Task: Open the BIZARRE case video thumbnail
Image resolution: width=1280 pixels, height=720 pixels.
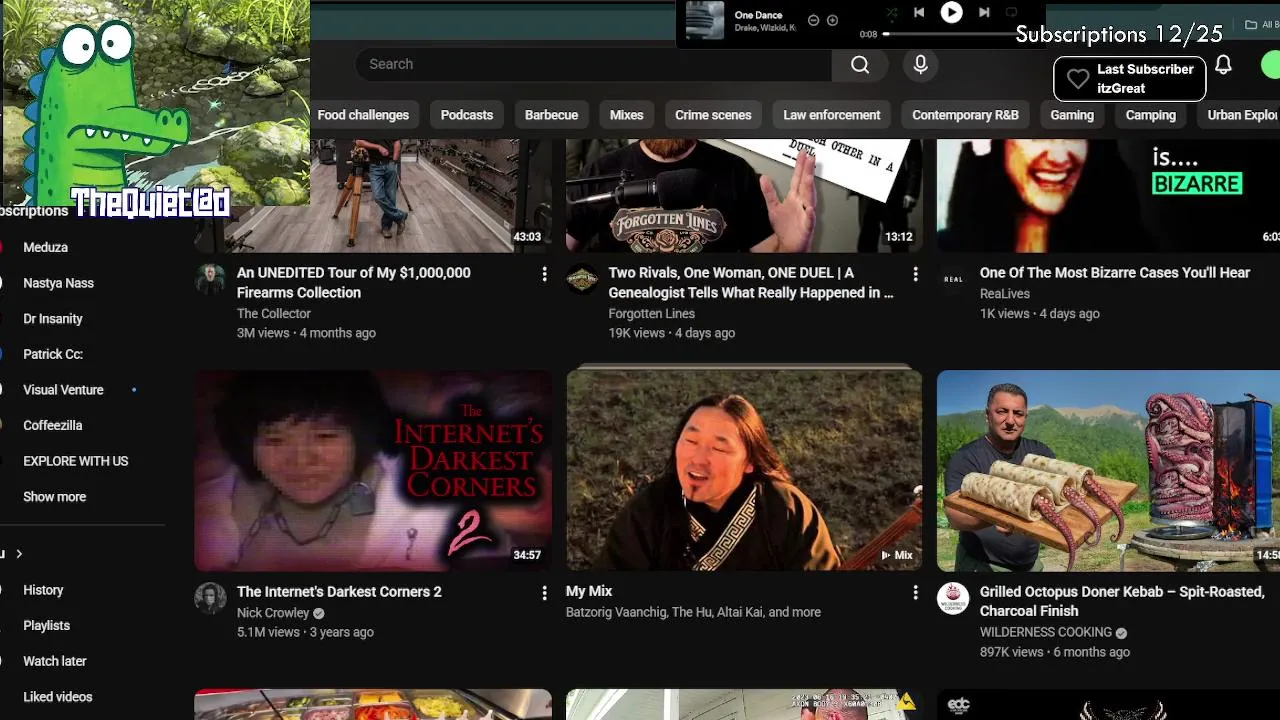Action: 1108,195
